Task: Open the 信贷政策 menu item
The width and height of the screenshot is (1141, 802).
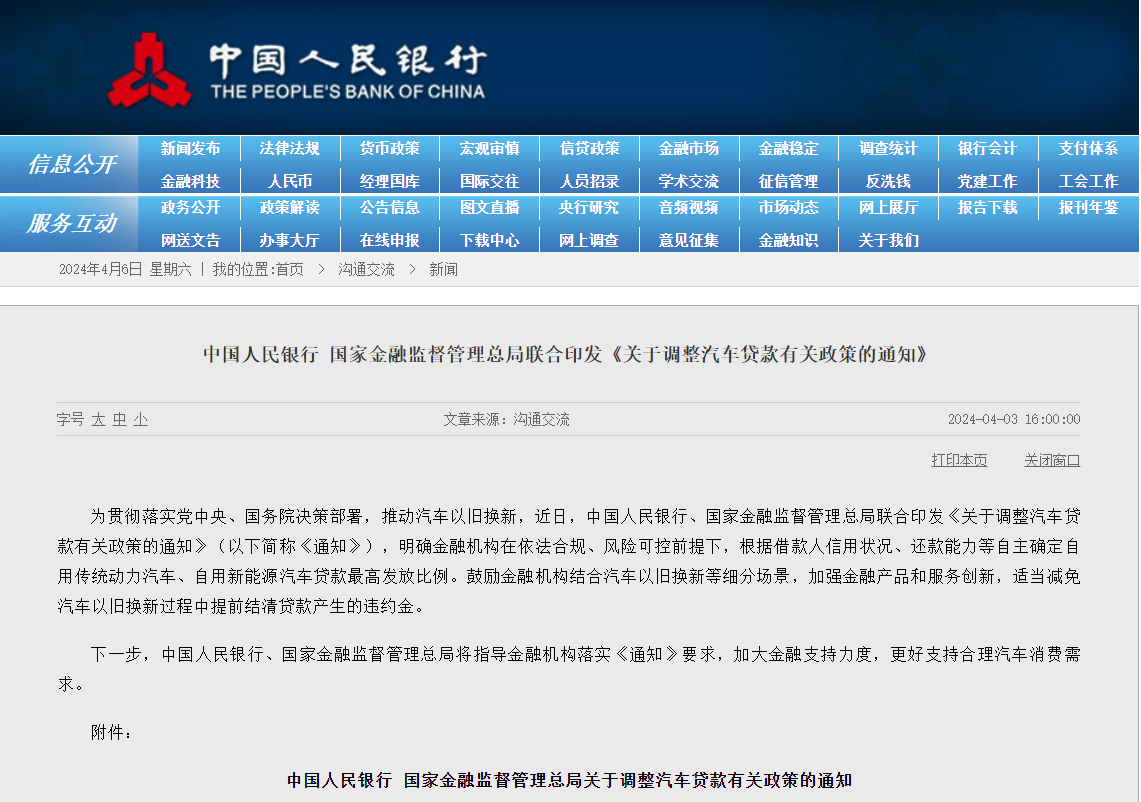Action: pyautogui.click(x=589, y=148)
